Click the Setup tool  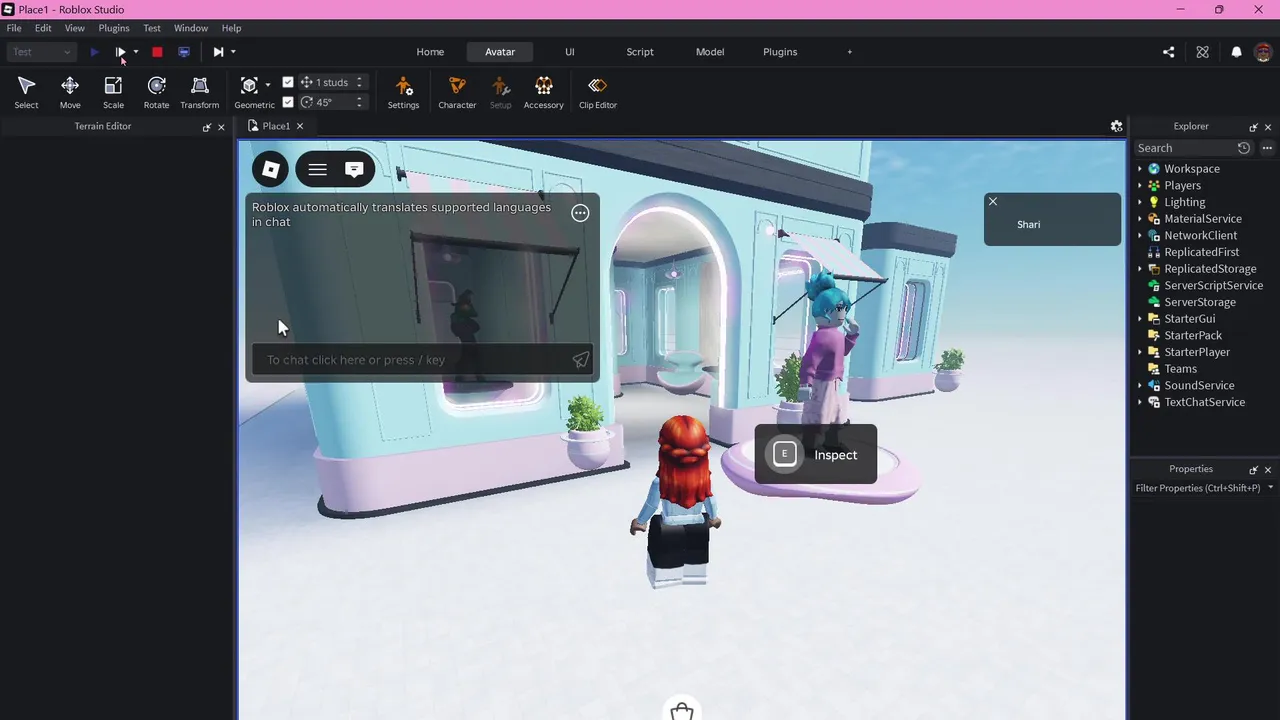[x=500, y=92]
